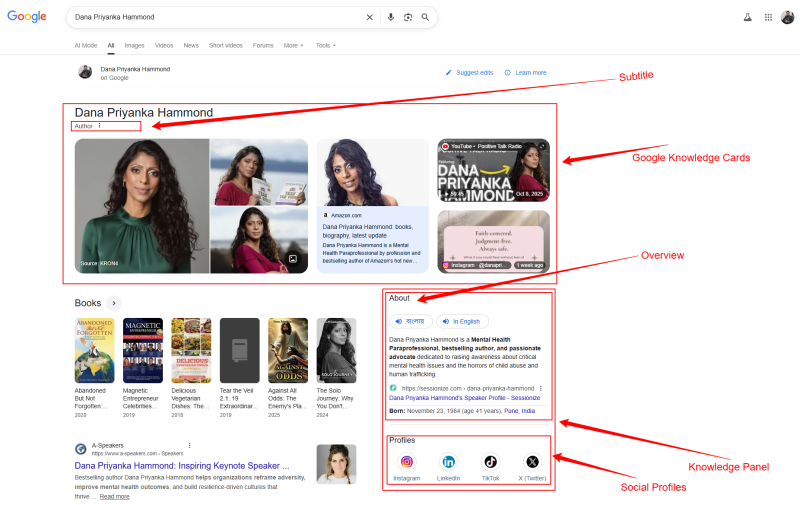This screenshot has height=505, width=800.
Task: Play About text In English
Action: [x=462, y=321]
